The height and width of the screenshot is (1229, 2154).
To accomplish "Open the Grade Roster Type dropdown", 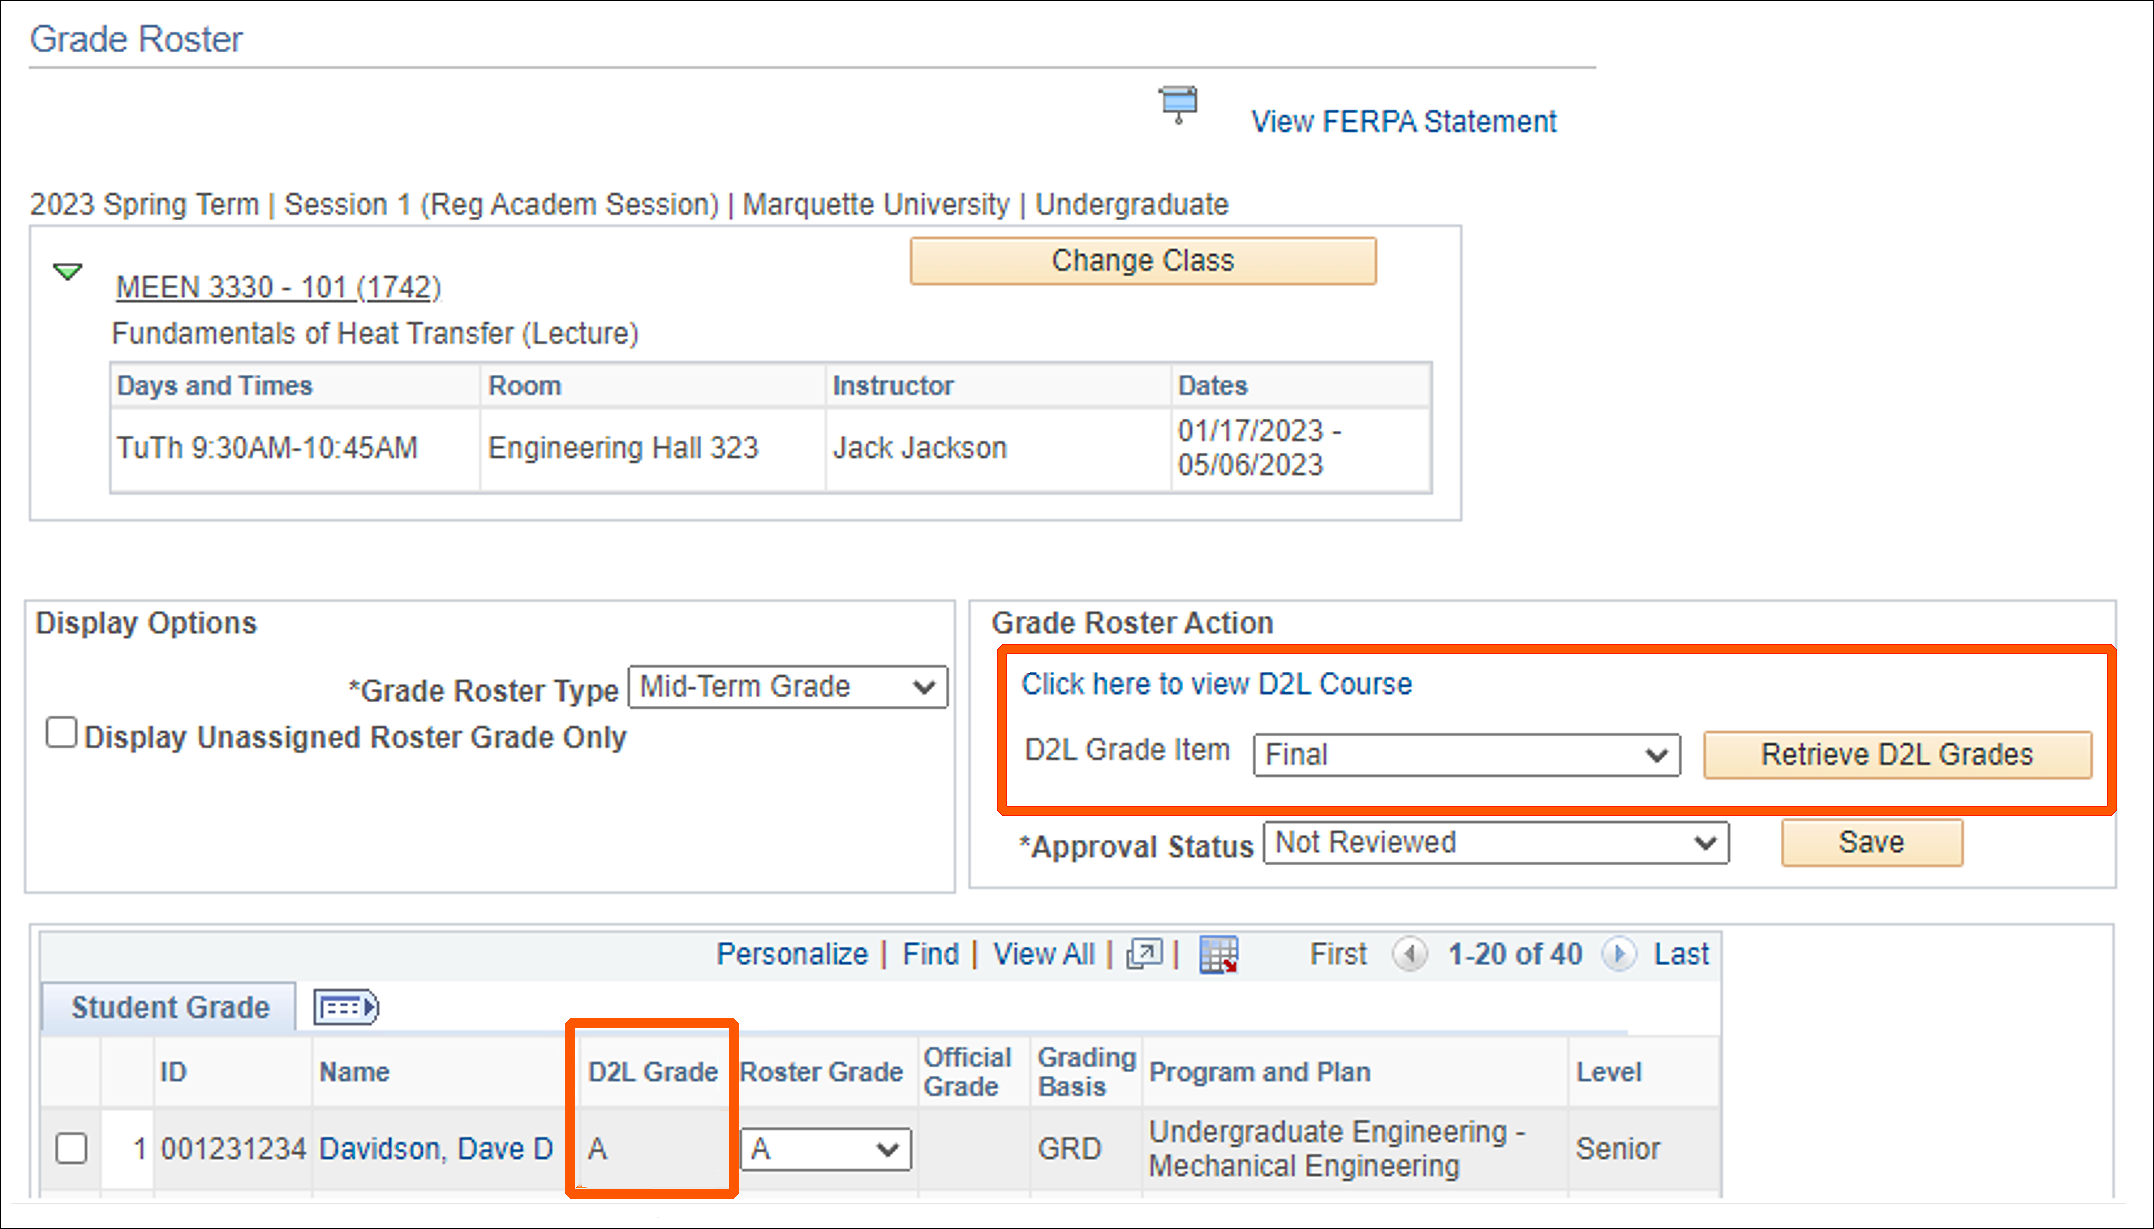I will 788,687.
